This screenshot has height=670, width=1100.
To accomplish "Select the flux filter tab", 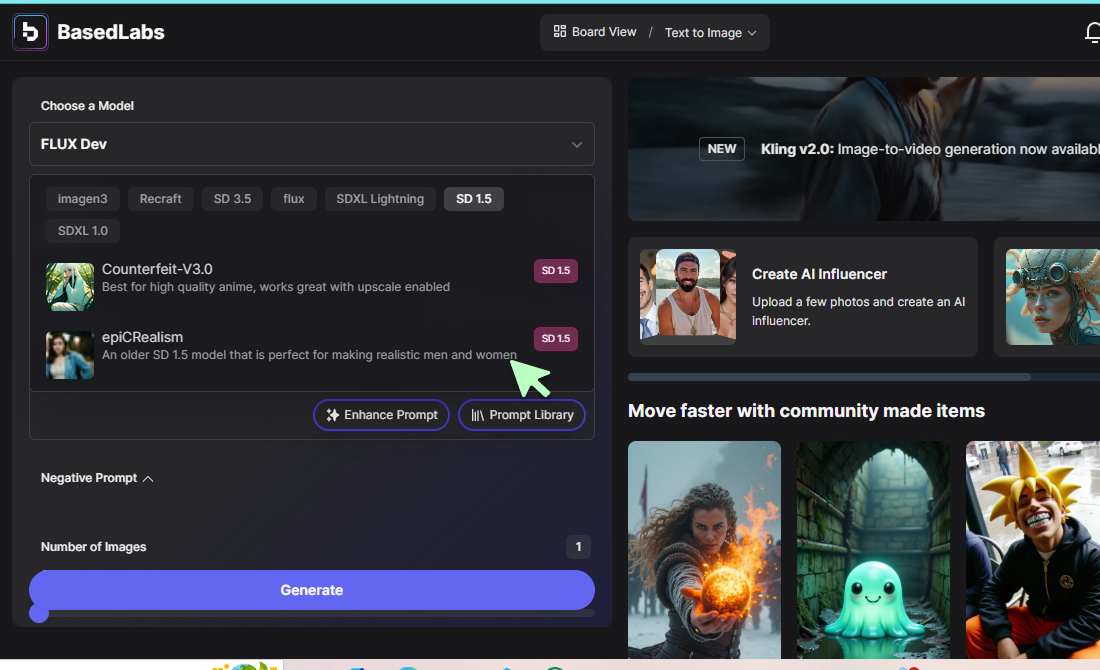I will tap(294, 199).
